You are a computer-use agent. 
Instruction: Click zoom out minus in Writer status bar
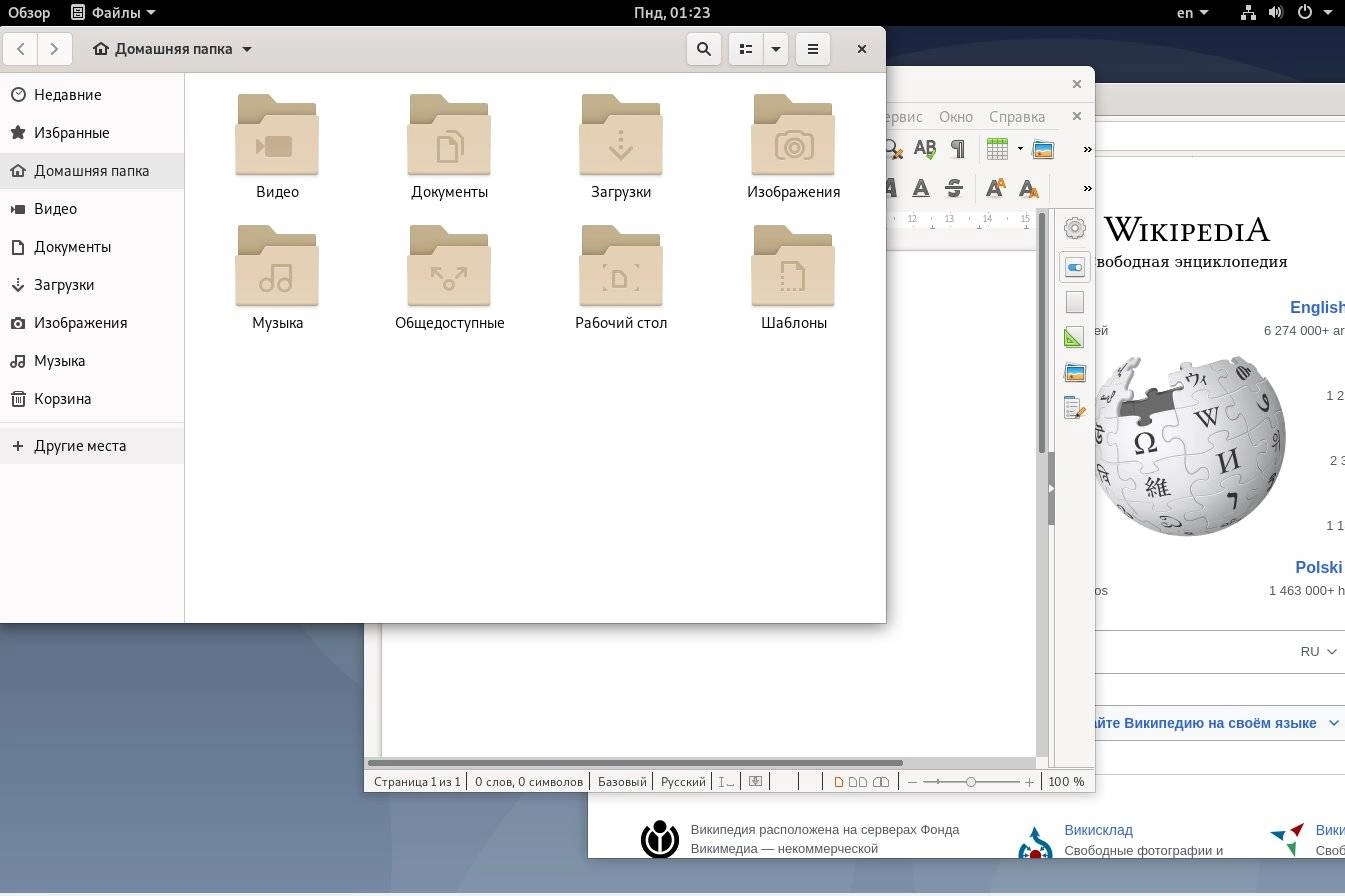click(x=912, y=782)
